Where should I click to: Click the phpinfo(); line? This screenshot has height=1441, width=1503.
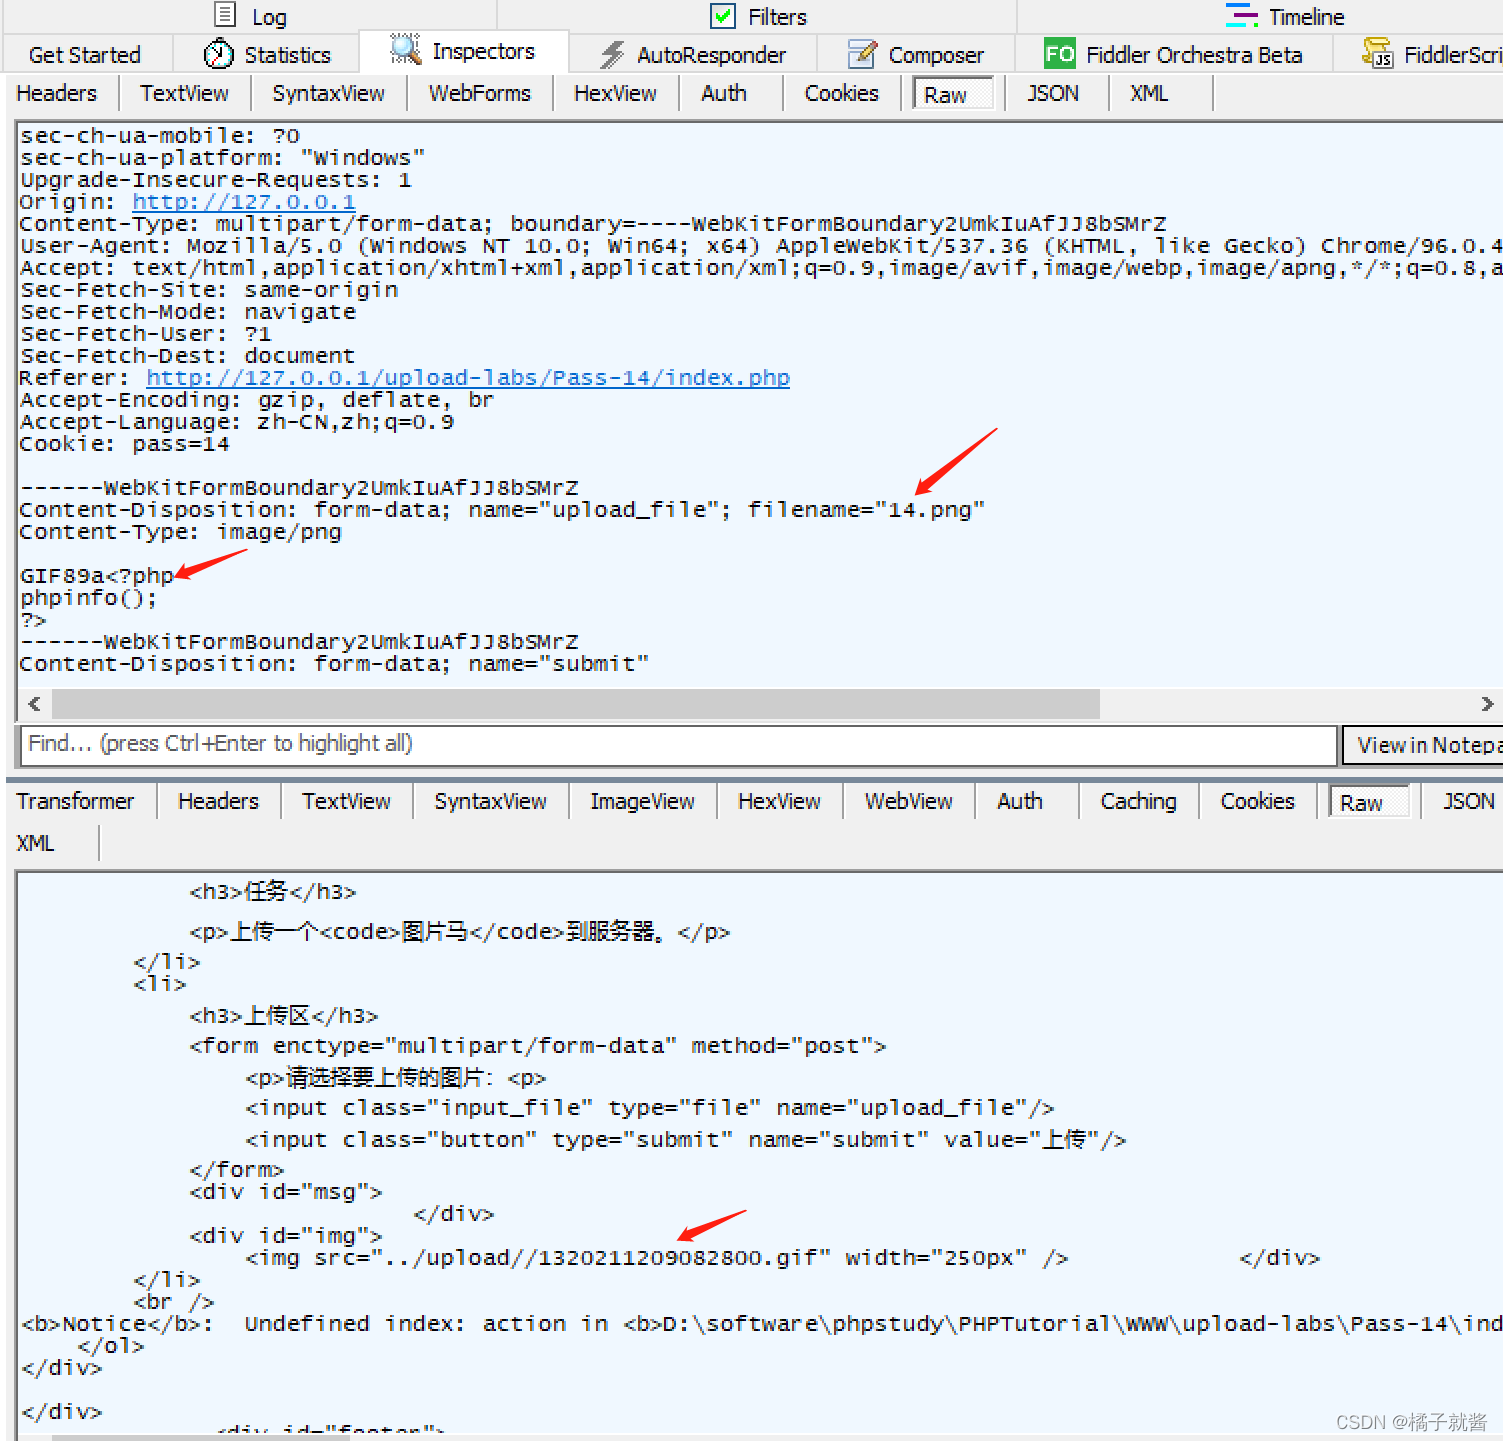[89, 598]
